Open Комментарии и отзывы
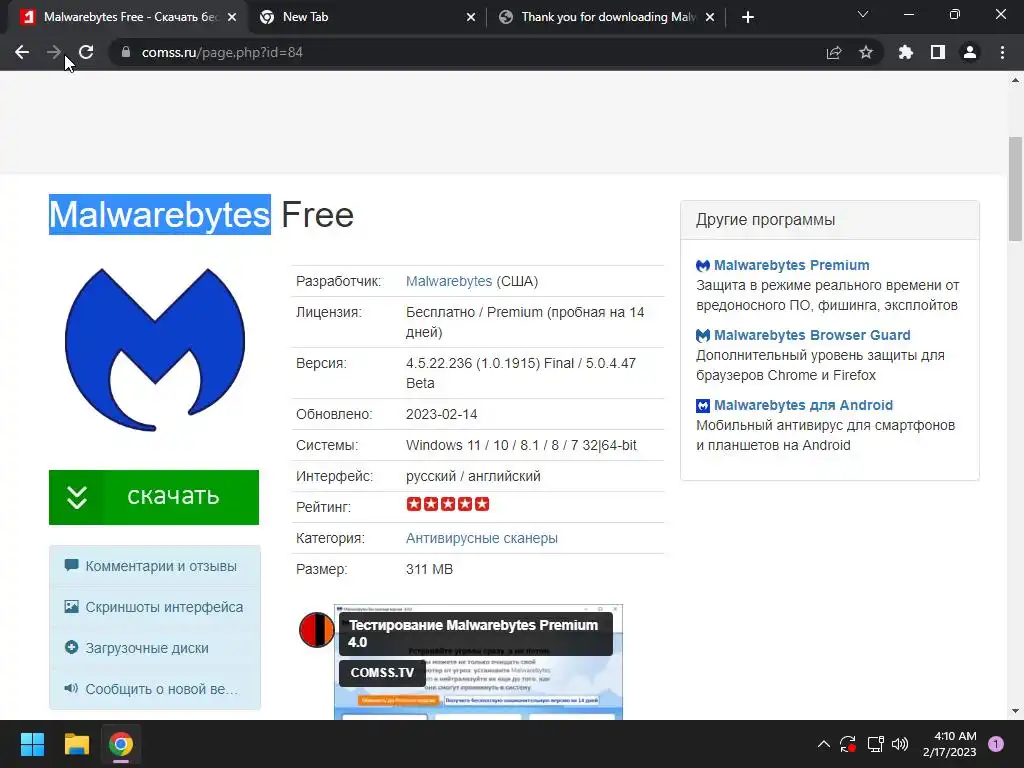 tap(155, 566)
